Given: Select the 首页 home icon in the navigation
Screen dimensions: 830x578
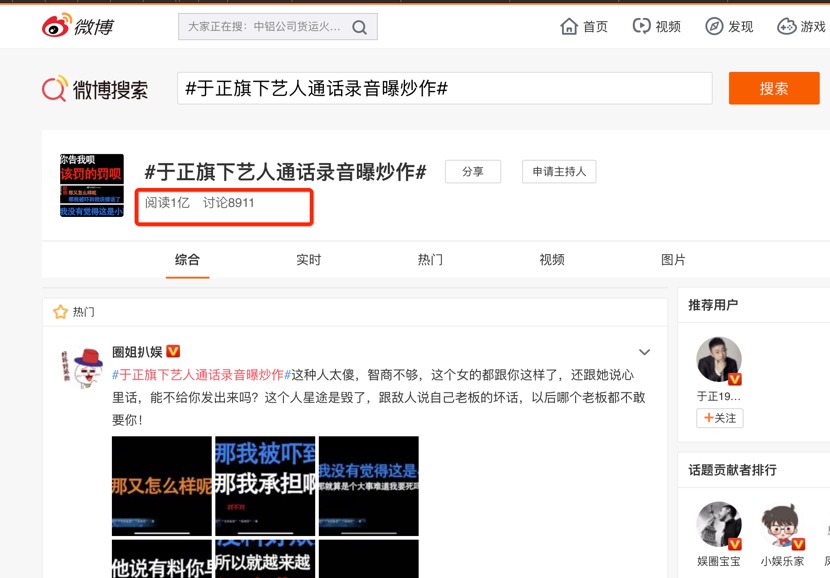Looking at the screenshot, I should 568,26.
